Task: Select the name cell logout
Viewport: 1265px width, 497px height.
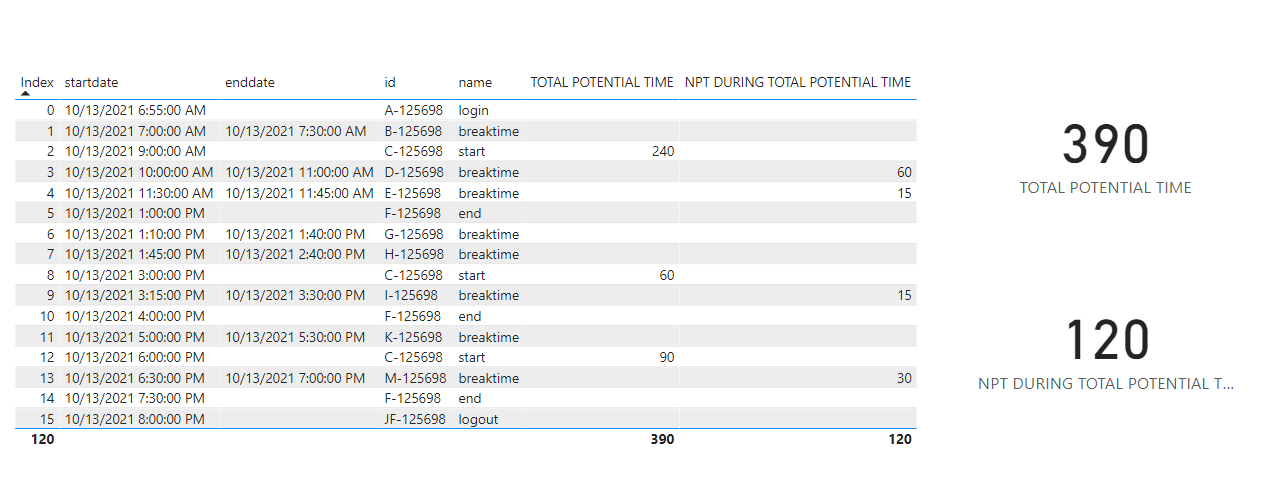Action: pyautogui.click(x=478, y=419)
